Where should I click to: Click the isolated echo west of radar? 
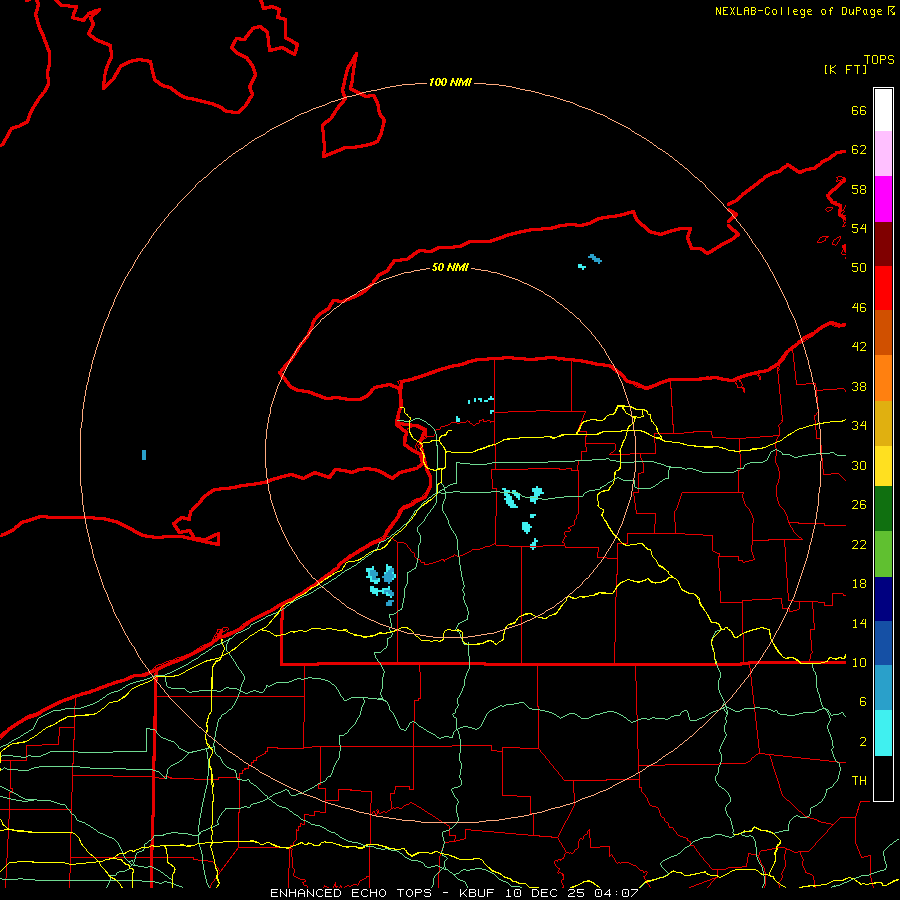pos(144,455)
